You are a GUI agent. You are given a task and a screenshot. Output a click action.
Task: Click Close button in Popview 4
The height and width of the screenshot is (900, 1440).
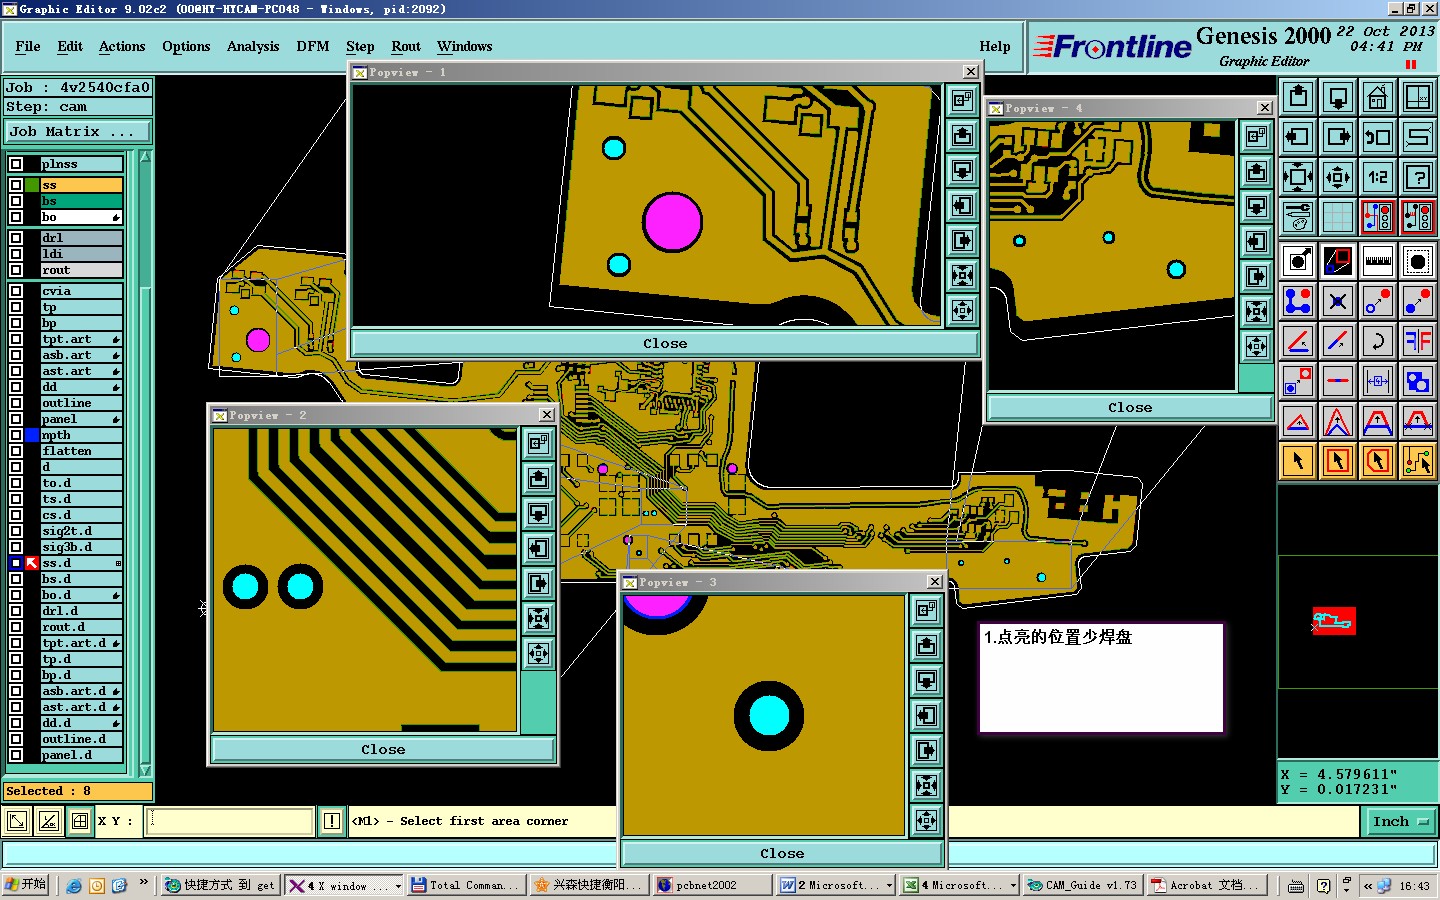tap(1130, 407)
